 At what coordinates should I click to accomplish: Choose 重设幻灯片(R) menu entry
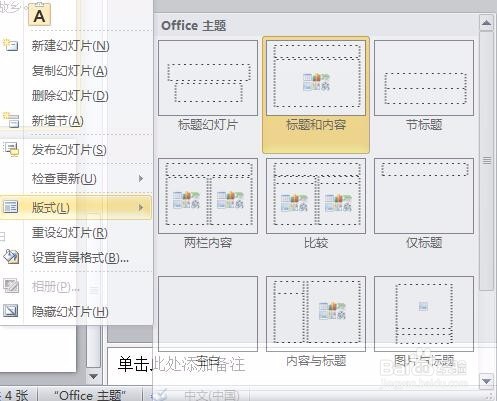(x=69, y=232)
